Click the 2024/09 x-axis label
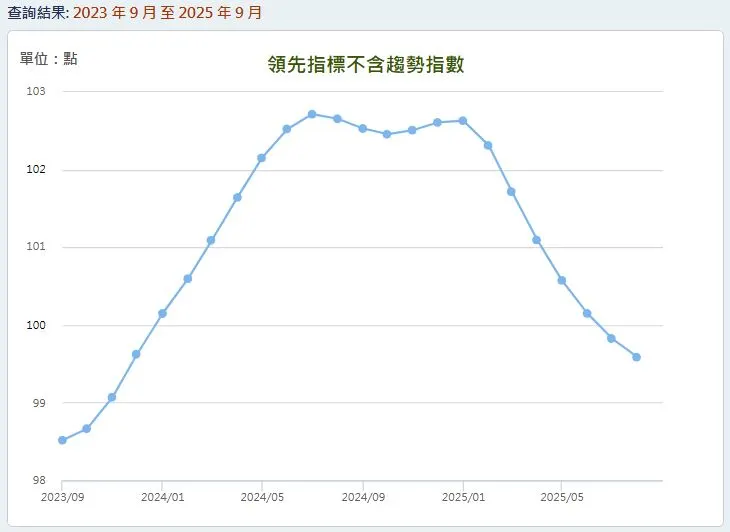 363,497
